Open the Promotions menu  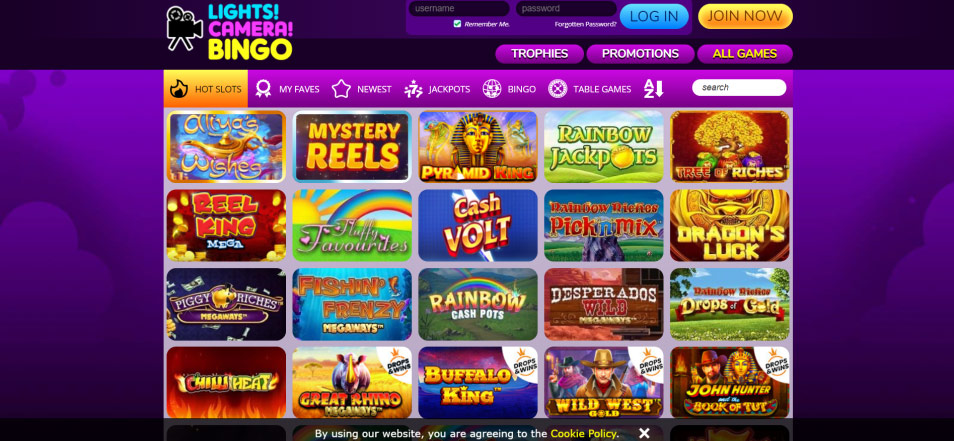pyautogui.click(x=640, y=54)
